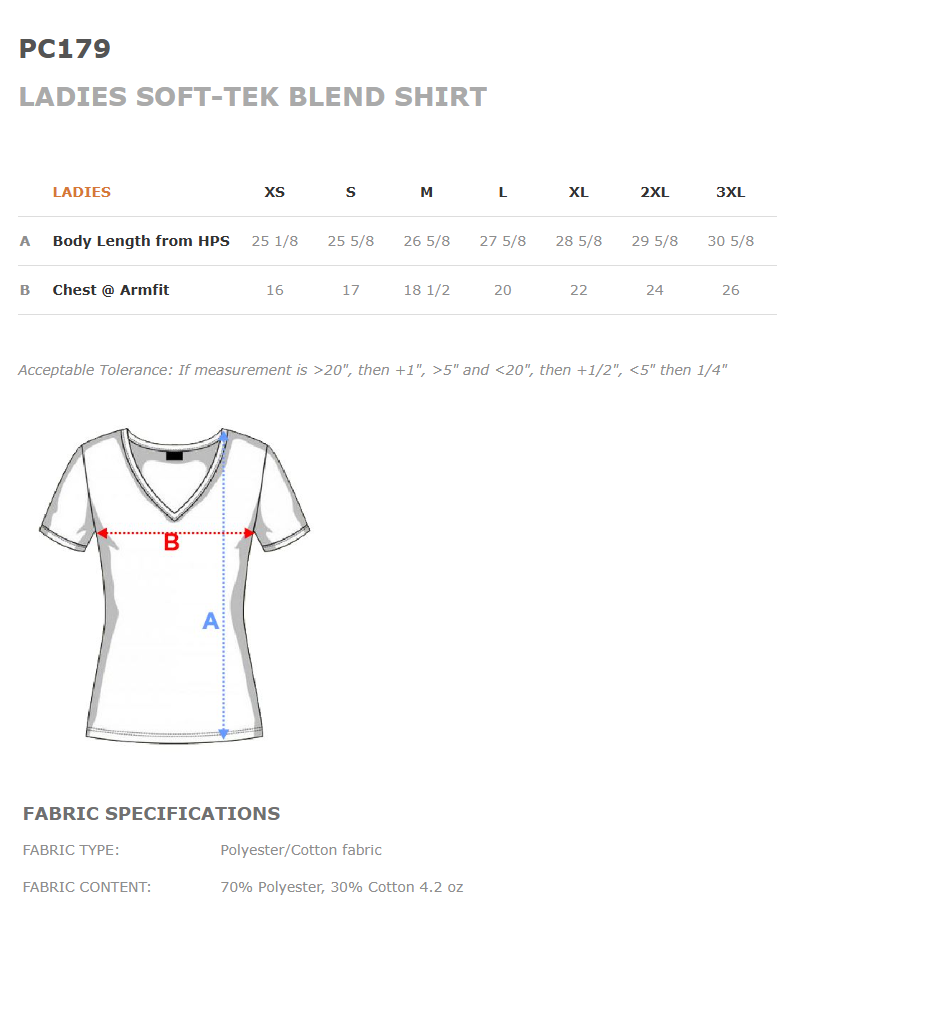Click the Fabric Specifications heading
This screenshot has width=934, height=1021.
(x=151, y=813)
